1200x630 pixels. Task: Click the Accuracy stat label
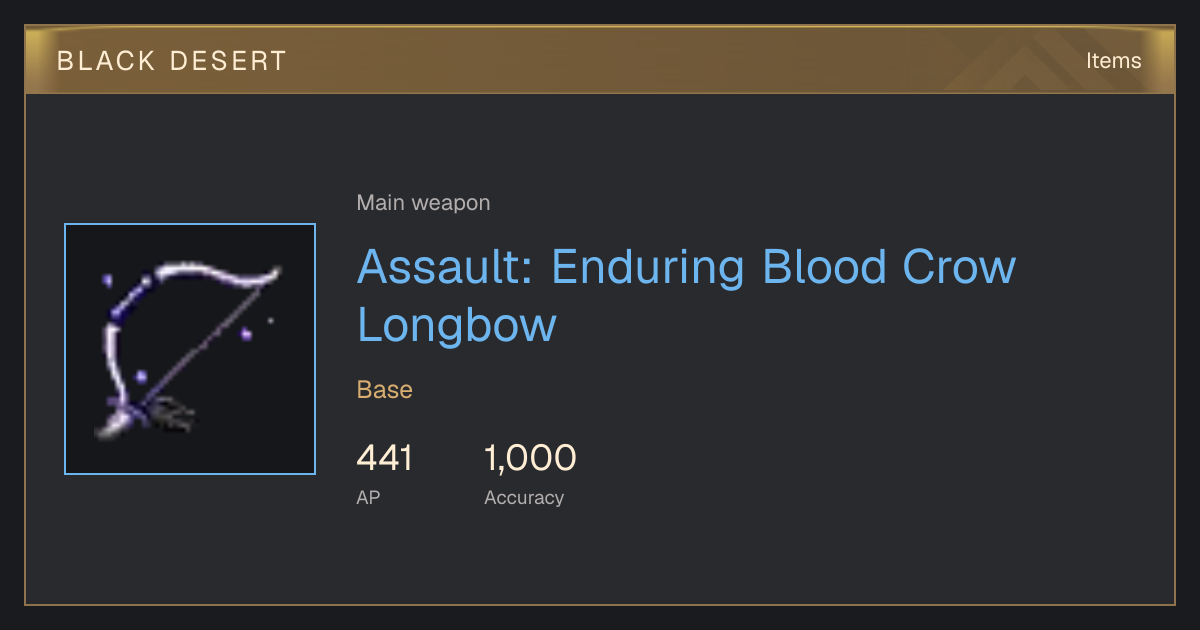[524, 497]
